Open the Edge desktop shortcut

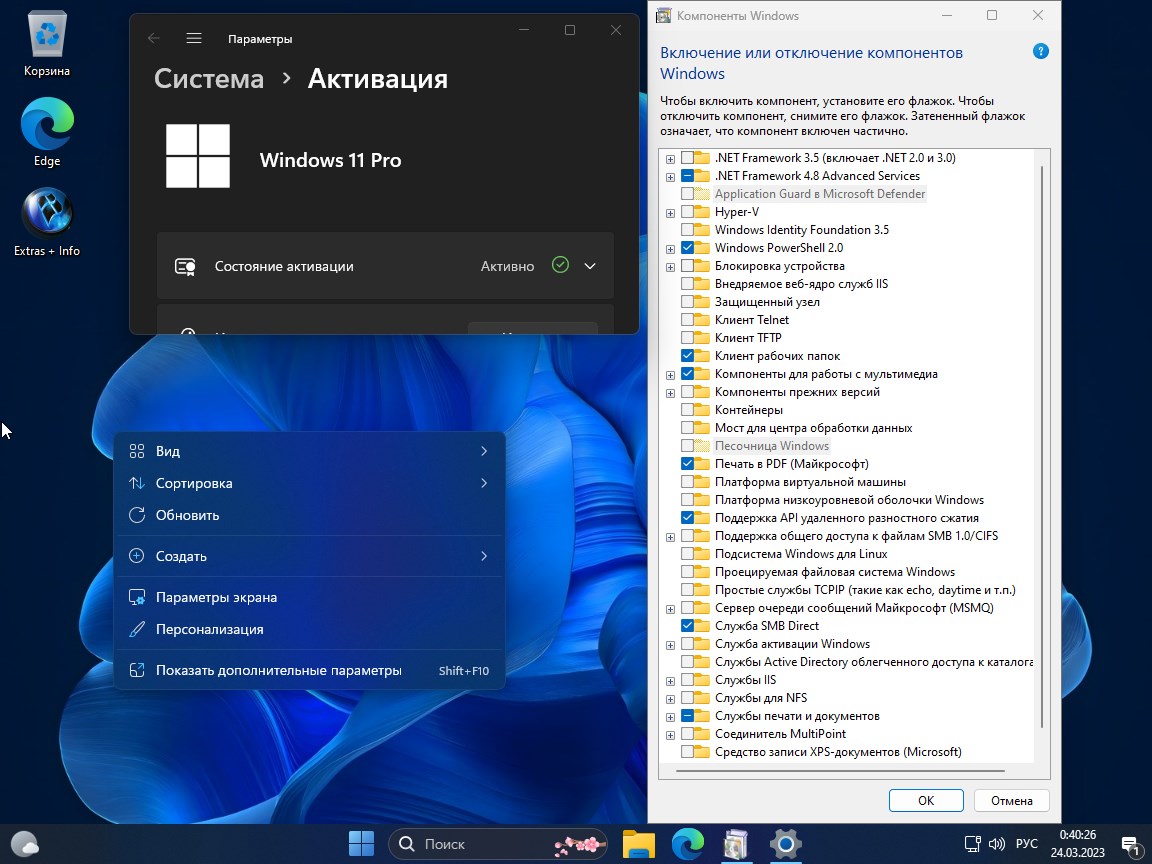click(x=47, y=132)
